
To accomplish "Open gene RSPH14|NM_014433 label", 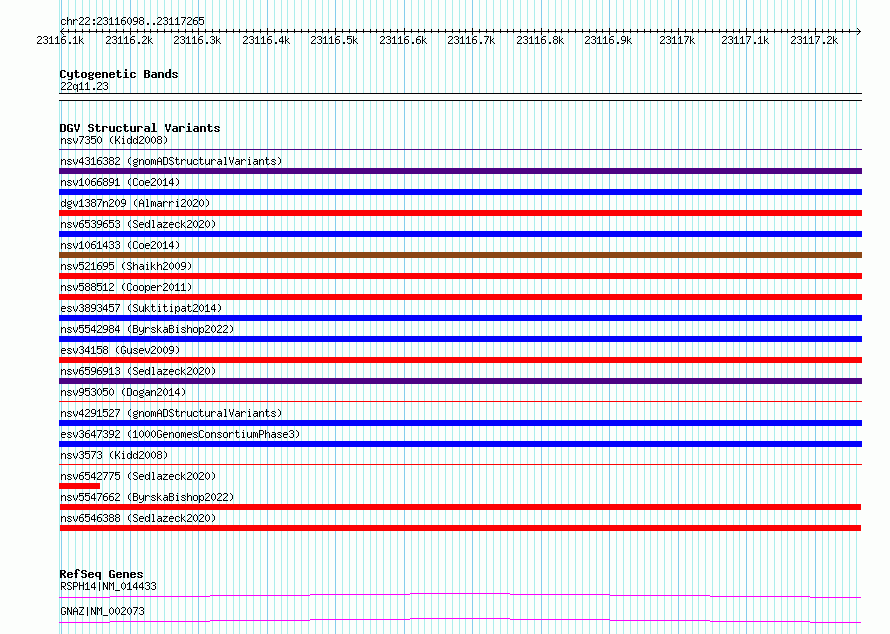I will [x=108, y=586].
